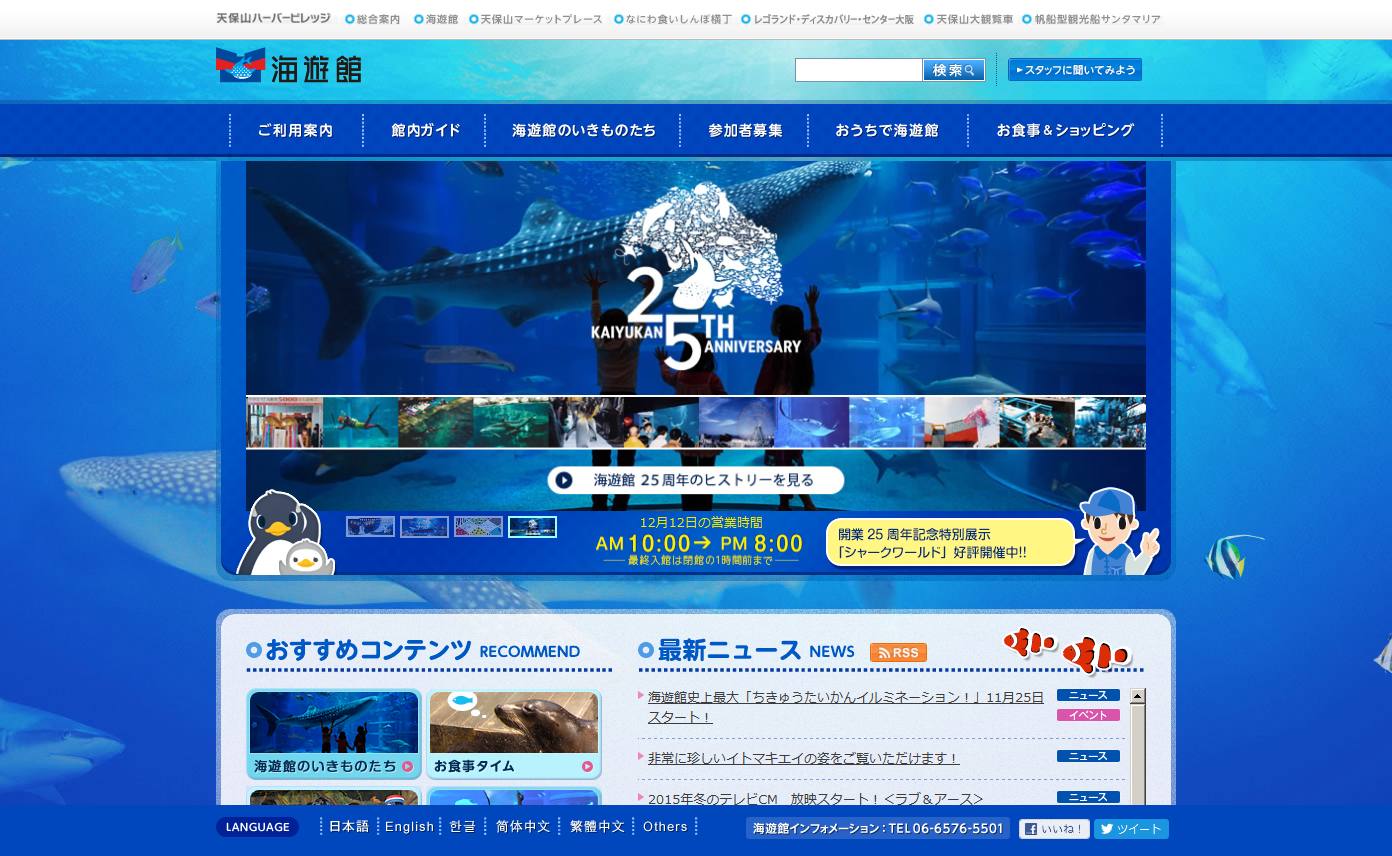Click the Twitter ツイート button

coord(1131,829)
